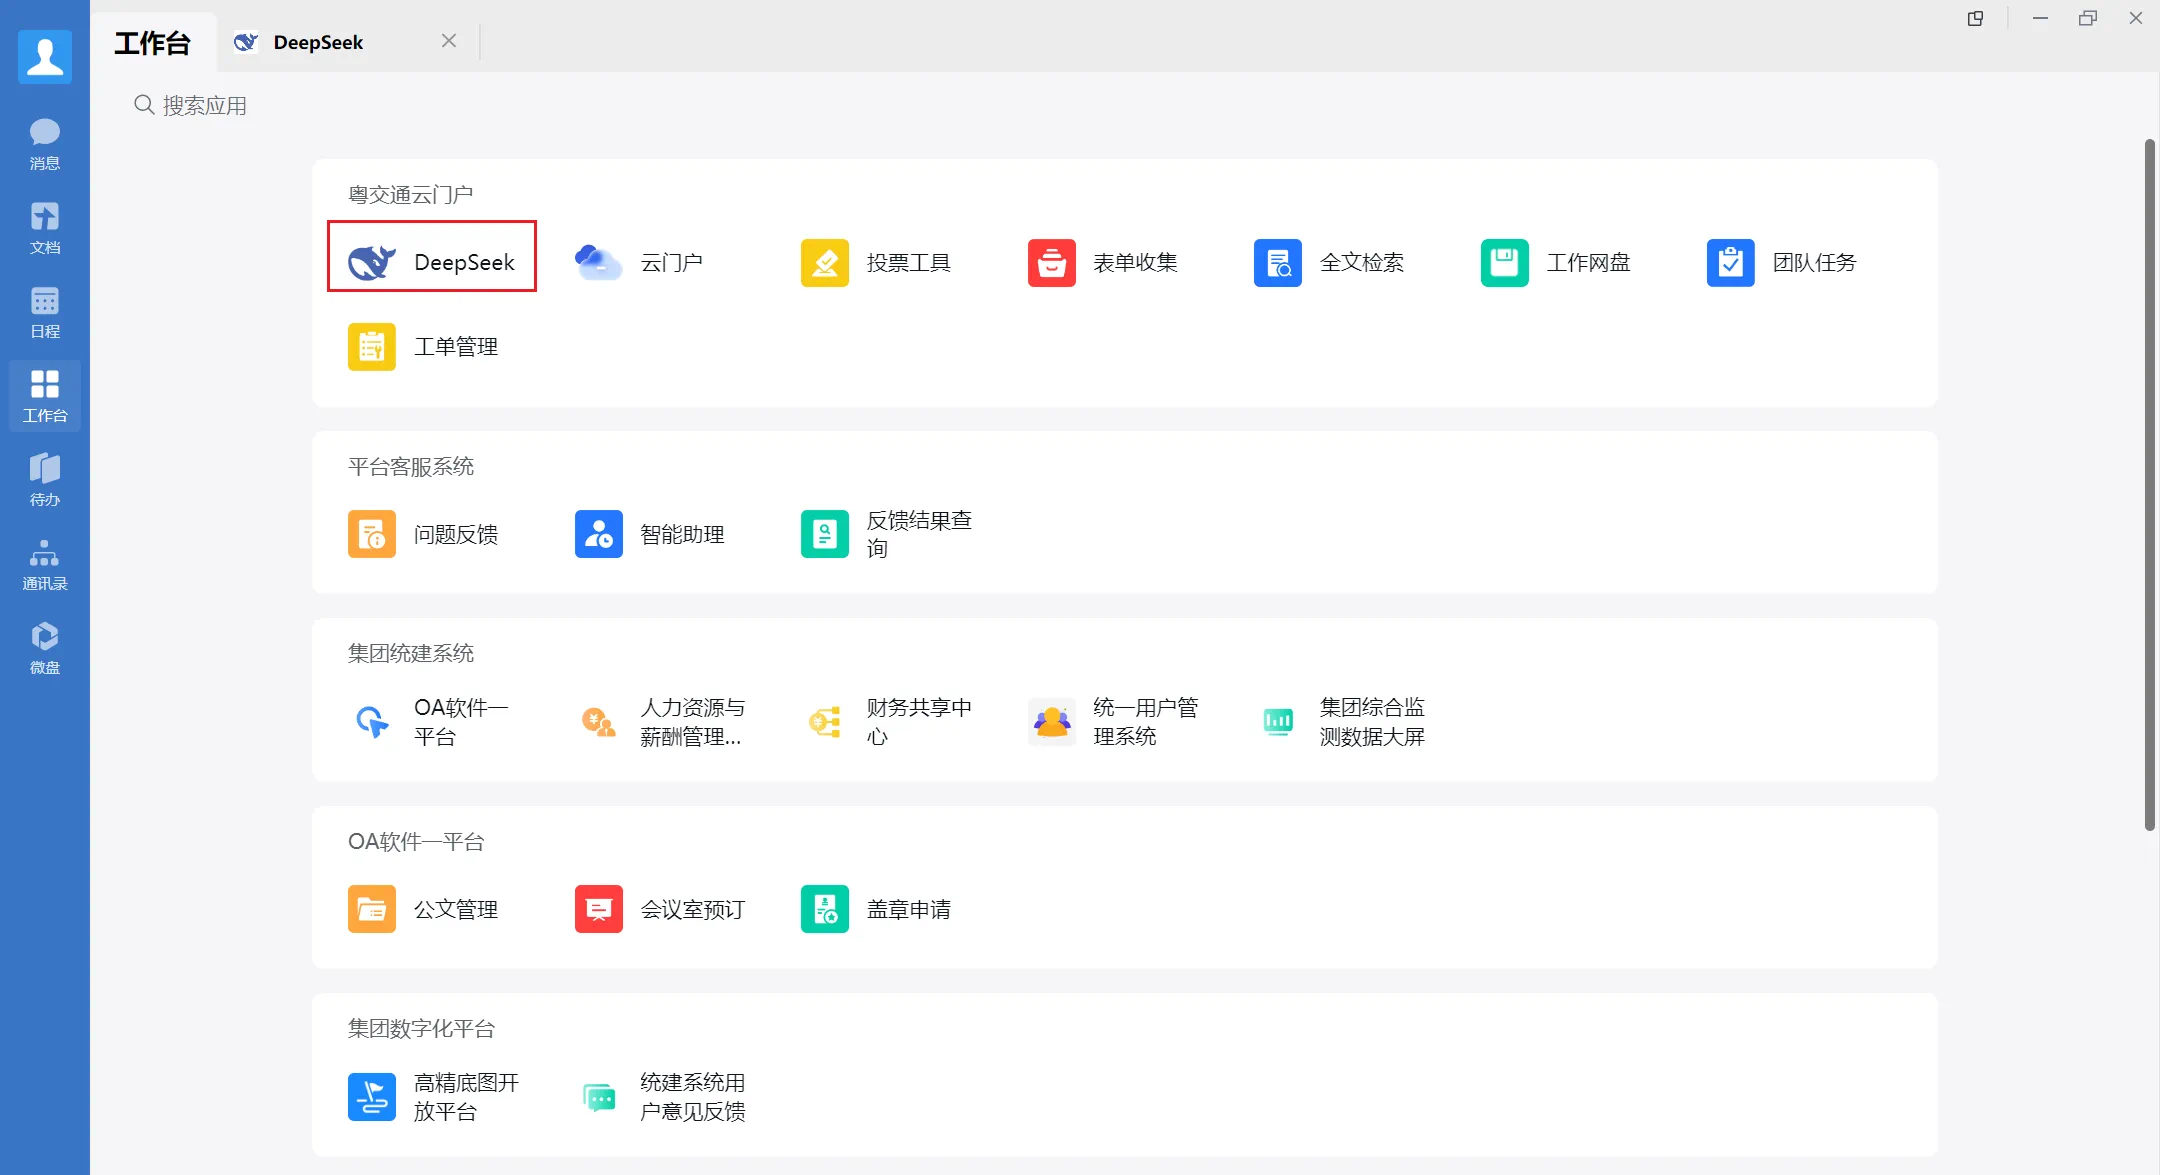Click the OA软件一平台 section heading

point(415,841)
